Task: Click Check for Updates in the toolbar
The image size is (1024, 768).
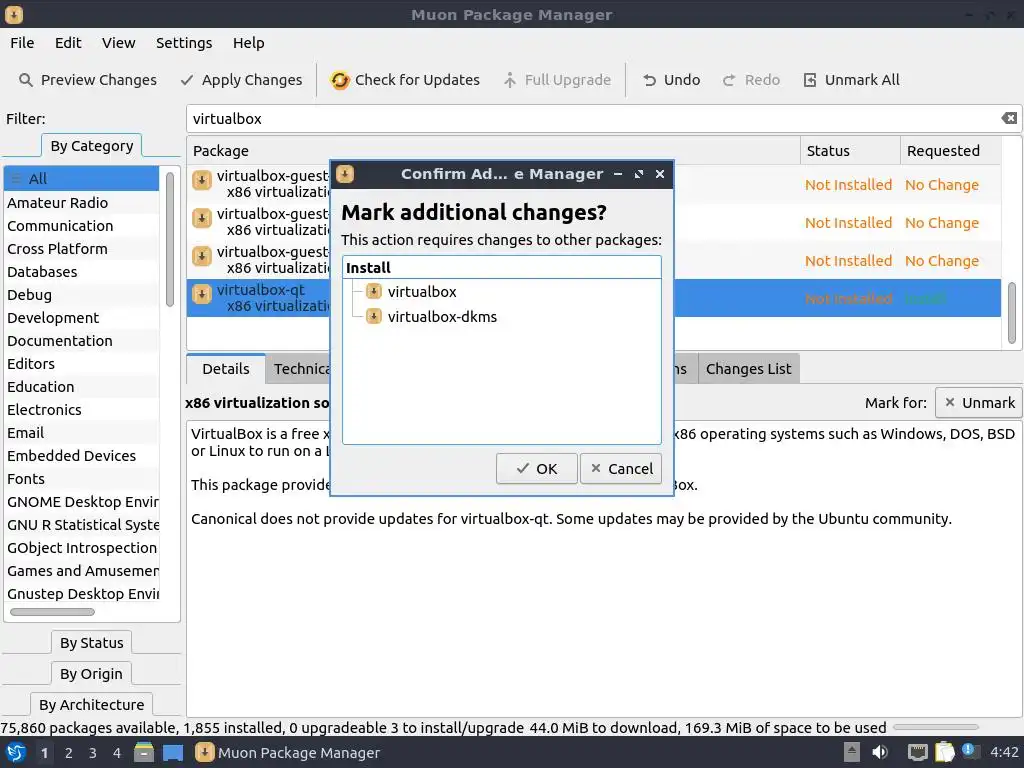Action: tap(405, 80)
